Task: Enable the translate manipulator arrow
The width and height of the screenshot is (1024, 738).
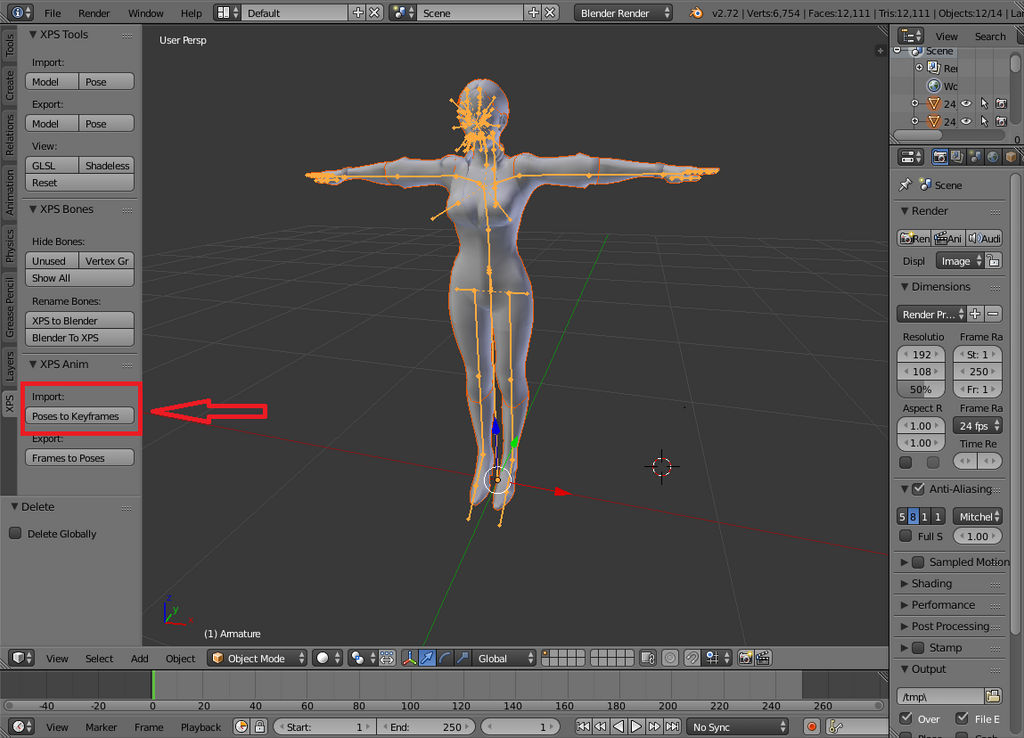Action: pyautogui.click(x=427, y=658)
